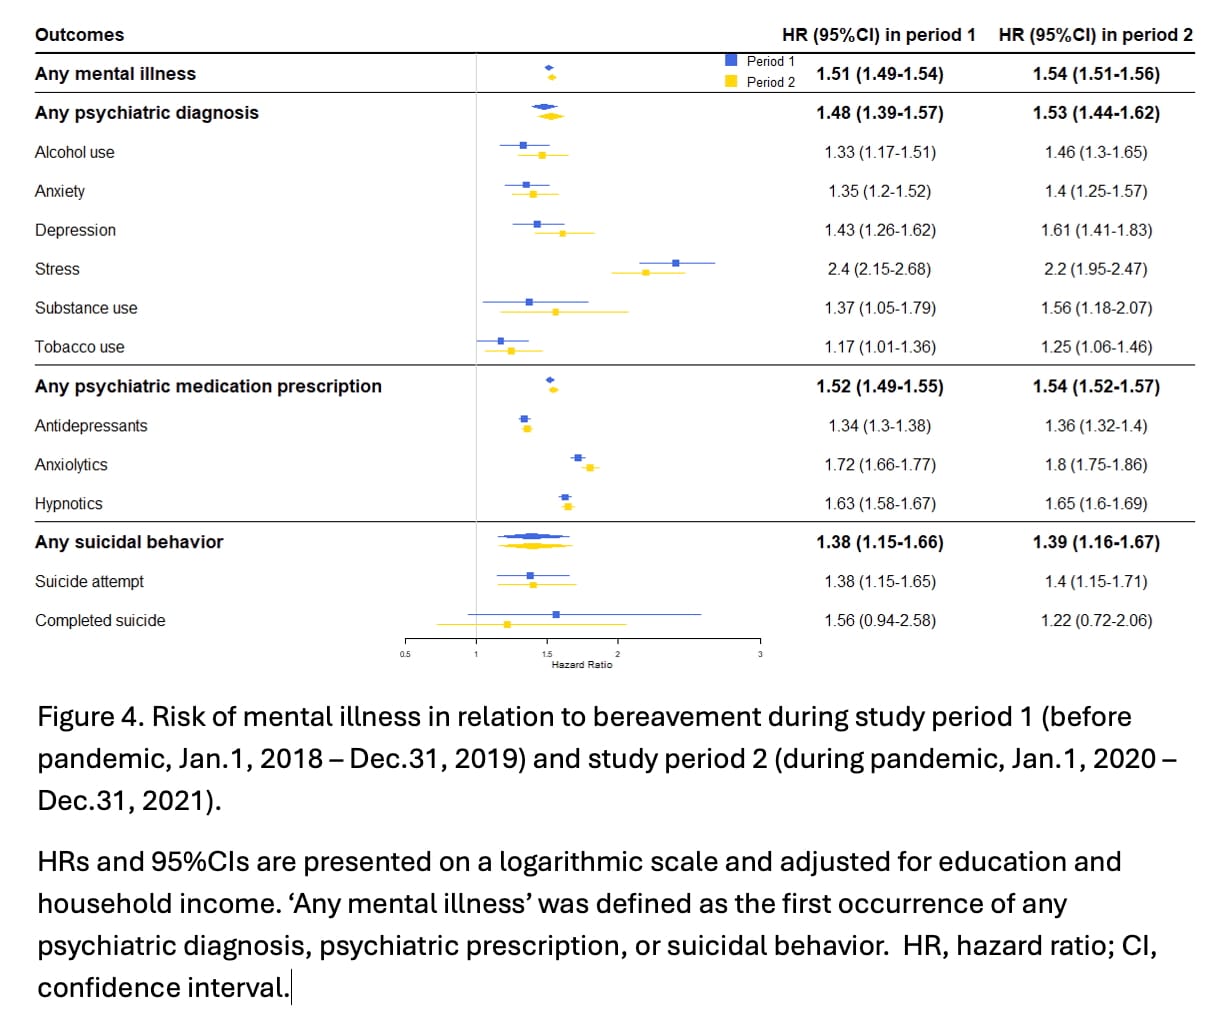This screenshot has height=1011, width=1216.
Task: Click the Substance use yellow marker
Action: point(556,312)
